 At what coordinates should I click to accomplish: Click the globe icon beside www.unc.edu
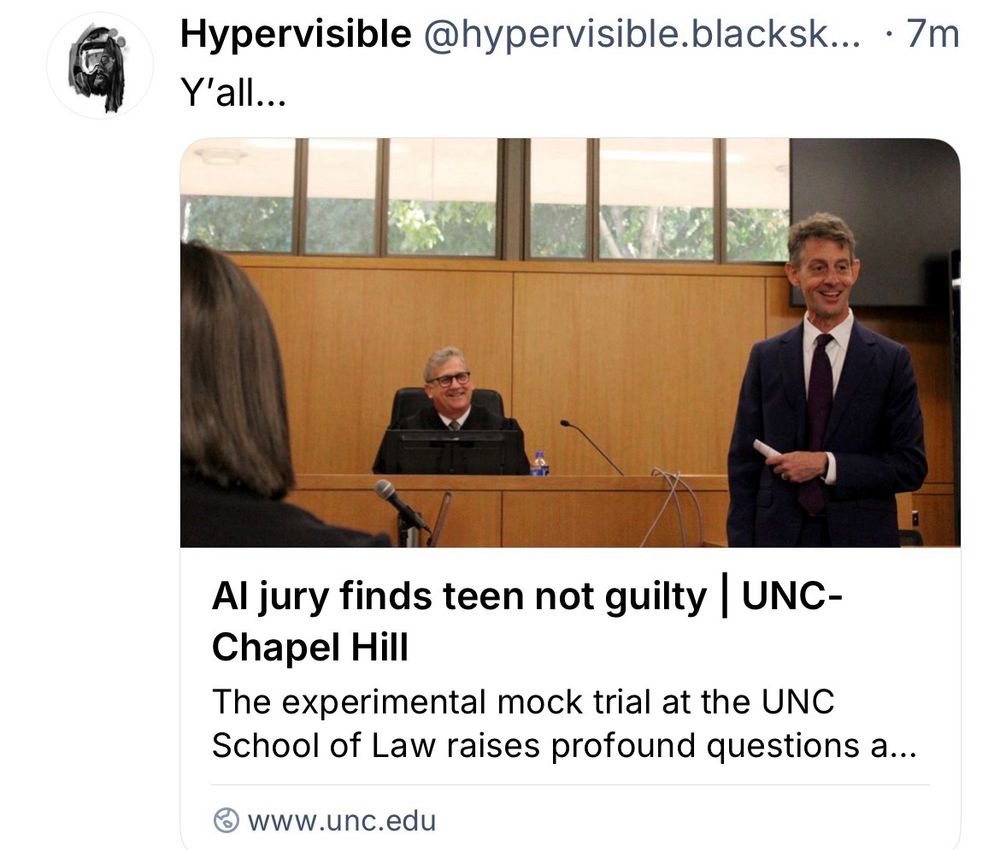point(226,821)
